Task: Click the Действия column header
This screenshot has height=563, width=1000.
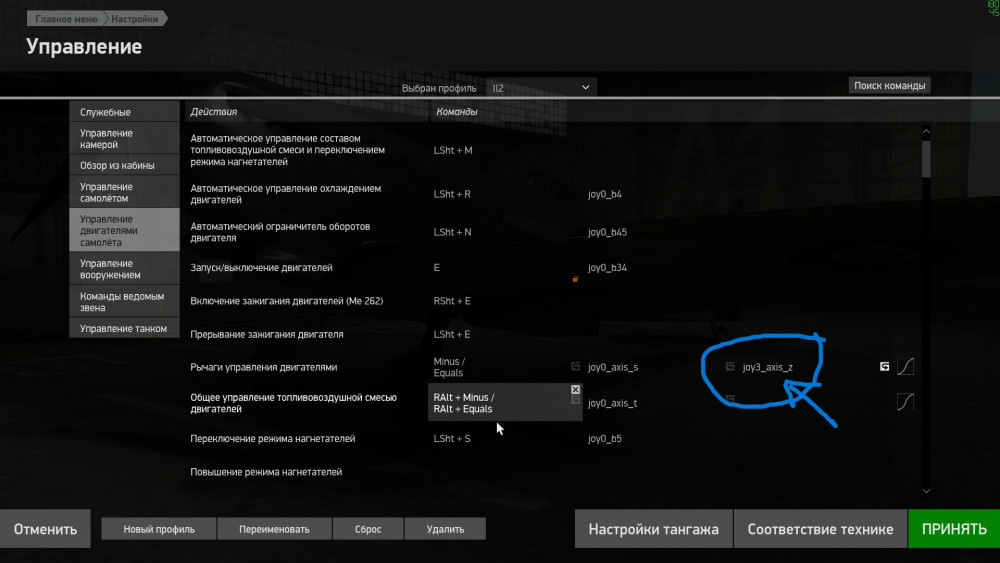Action: point(214,112)
